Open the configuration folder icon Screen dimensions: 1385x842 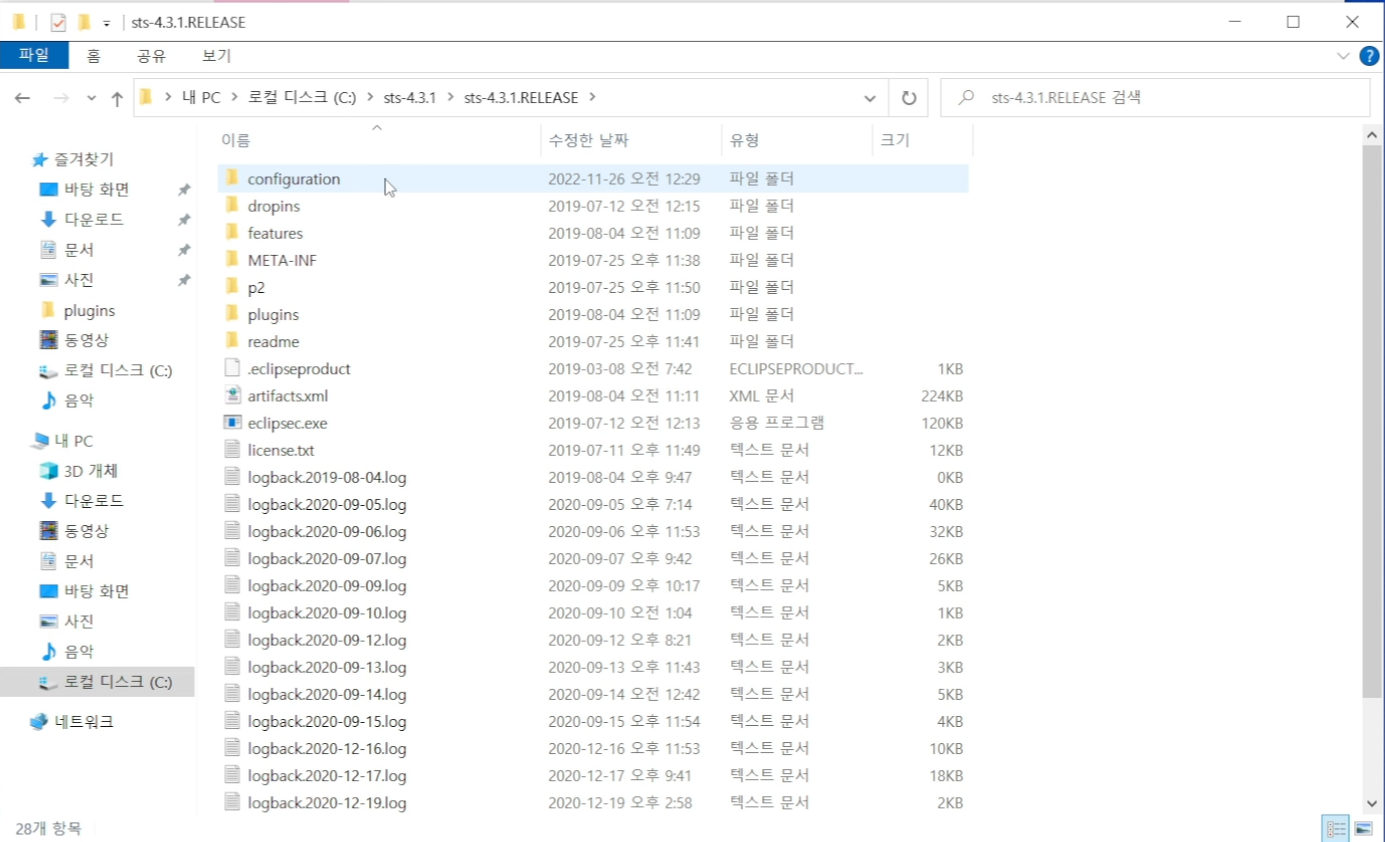coord(232,178)
